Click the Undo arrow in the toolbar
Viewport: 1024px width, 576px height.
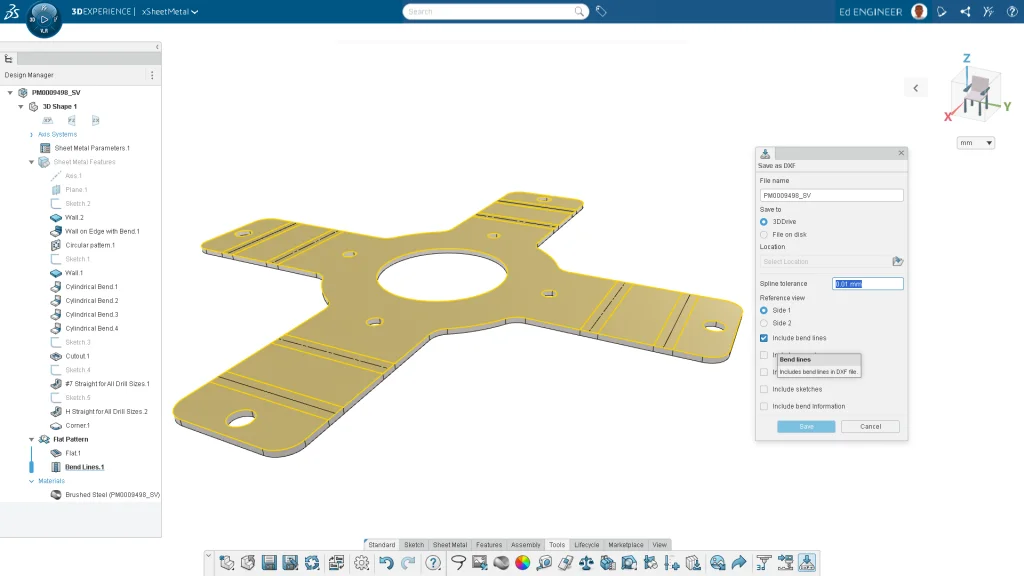386,563
